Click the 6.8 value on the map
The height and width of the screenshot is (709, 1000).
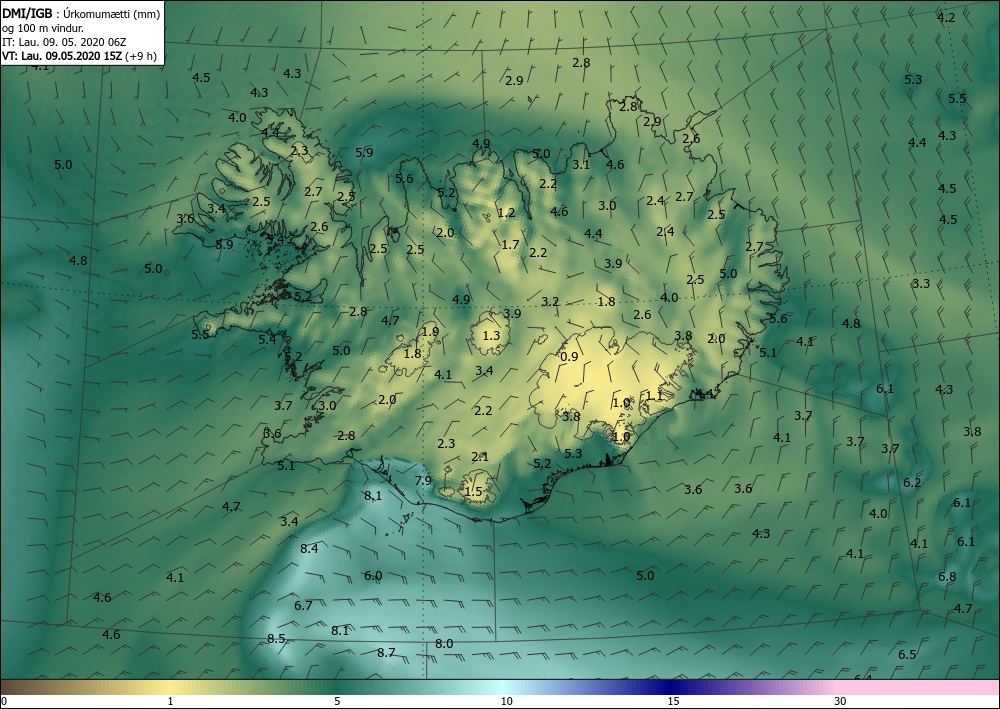click(x=947, y=577)
